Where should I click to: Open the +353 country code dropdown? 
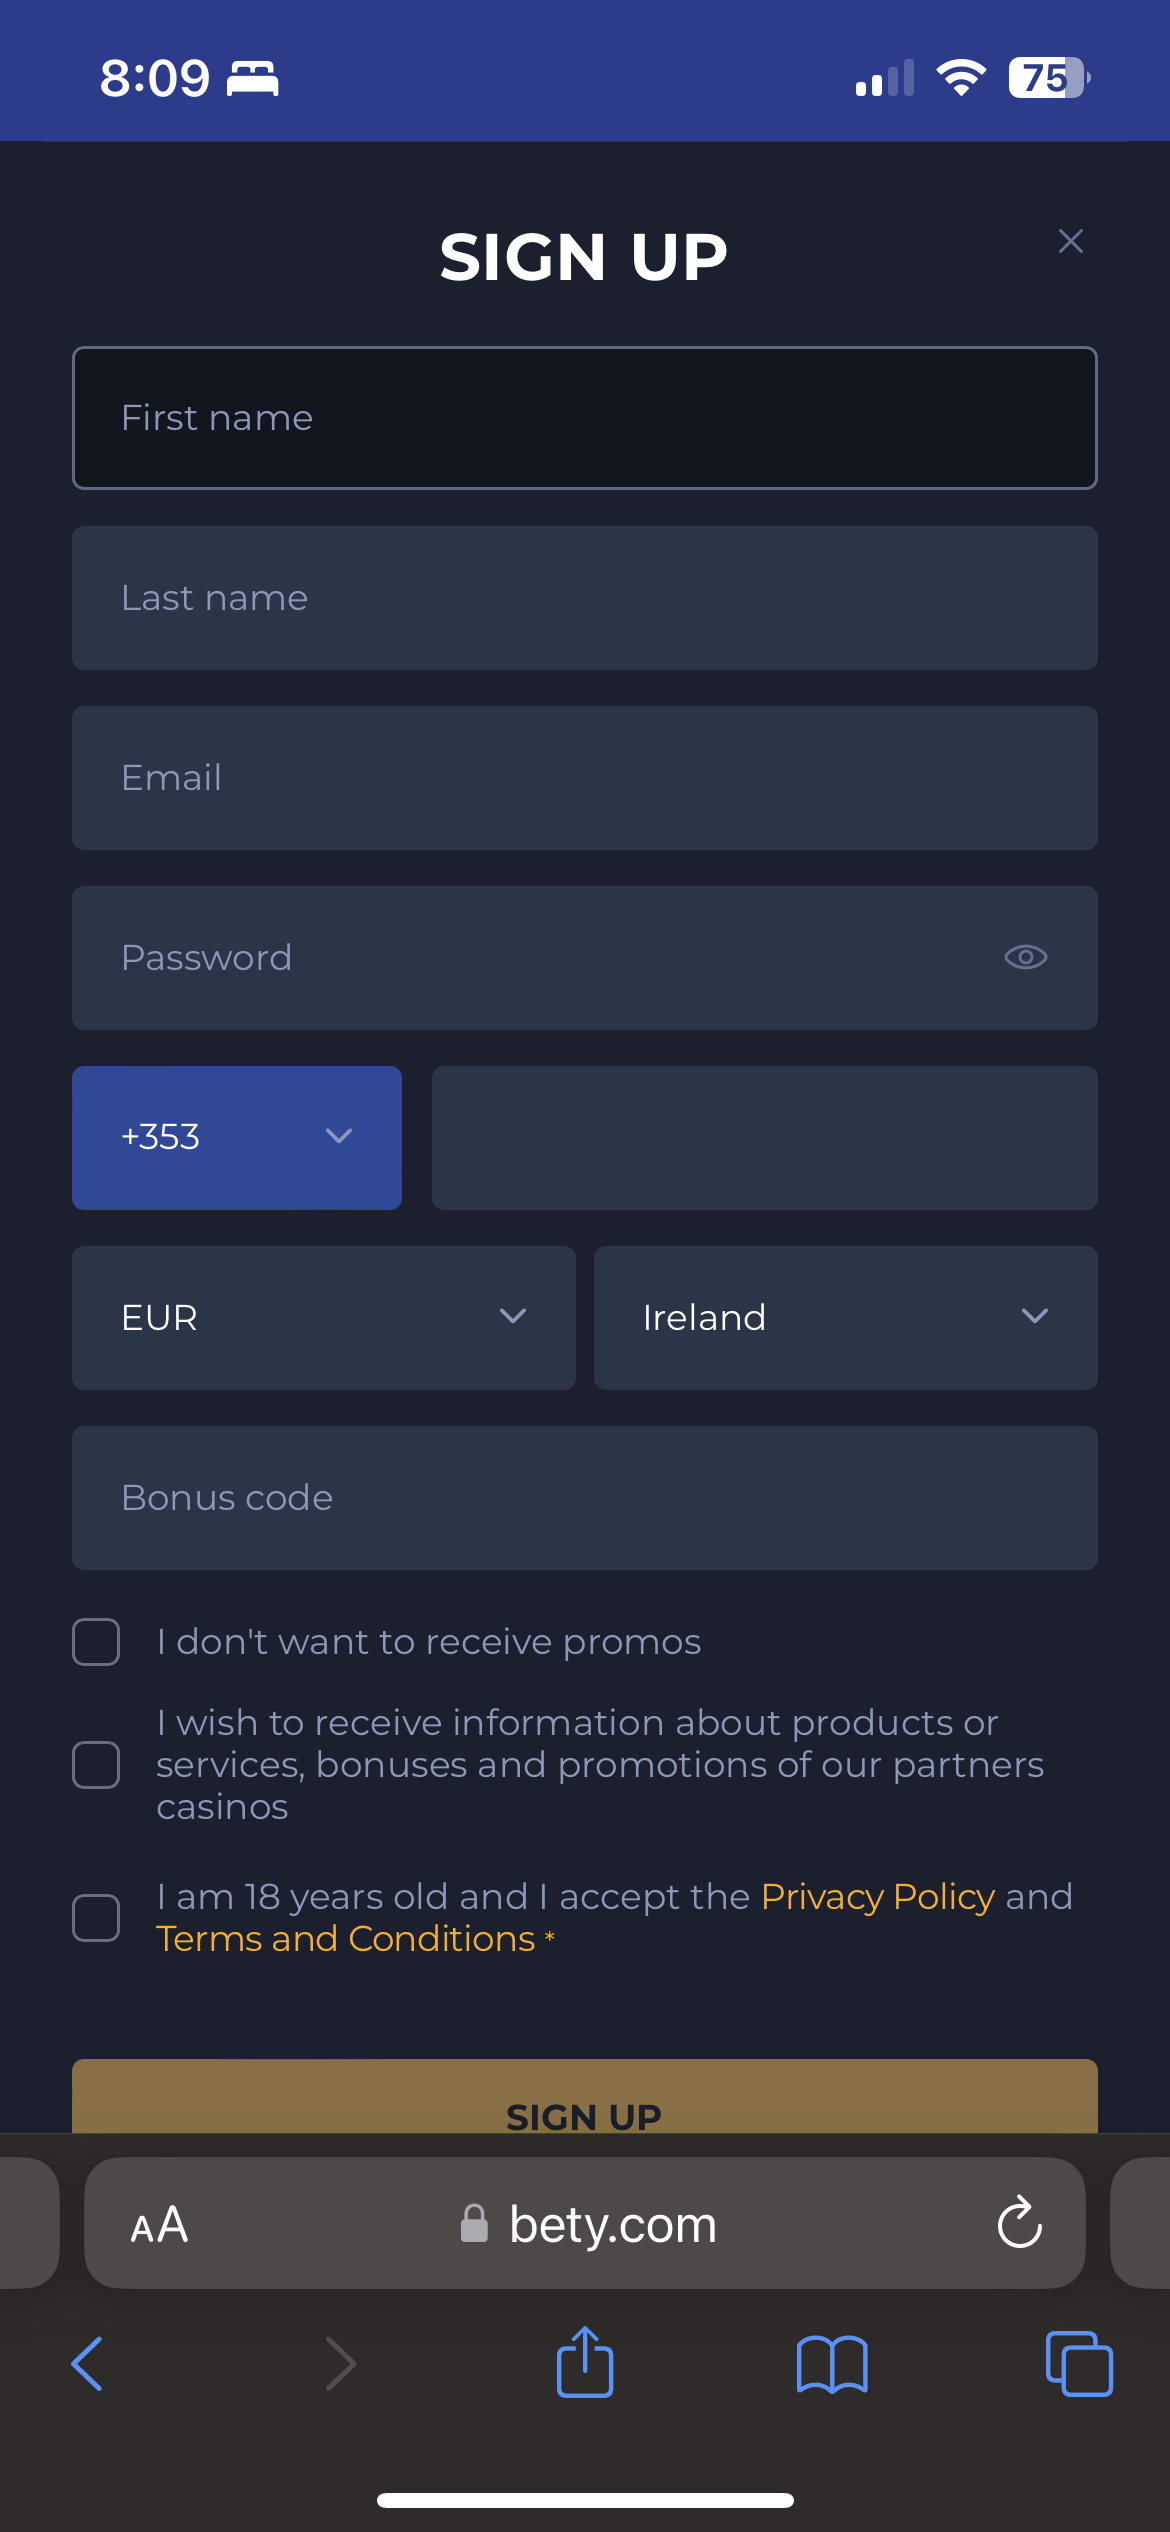(237, 1138)
